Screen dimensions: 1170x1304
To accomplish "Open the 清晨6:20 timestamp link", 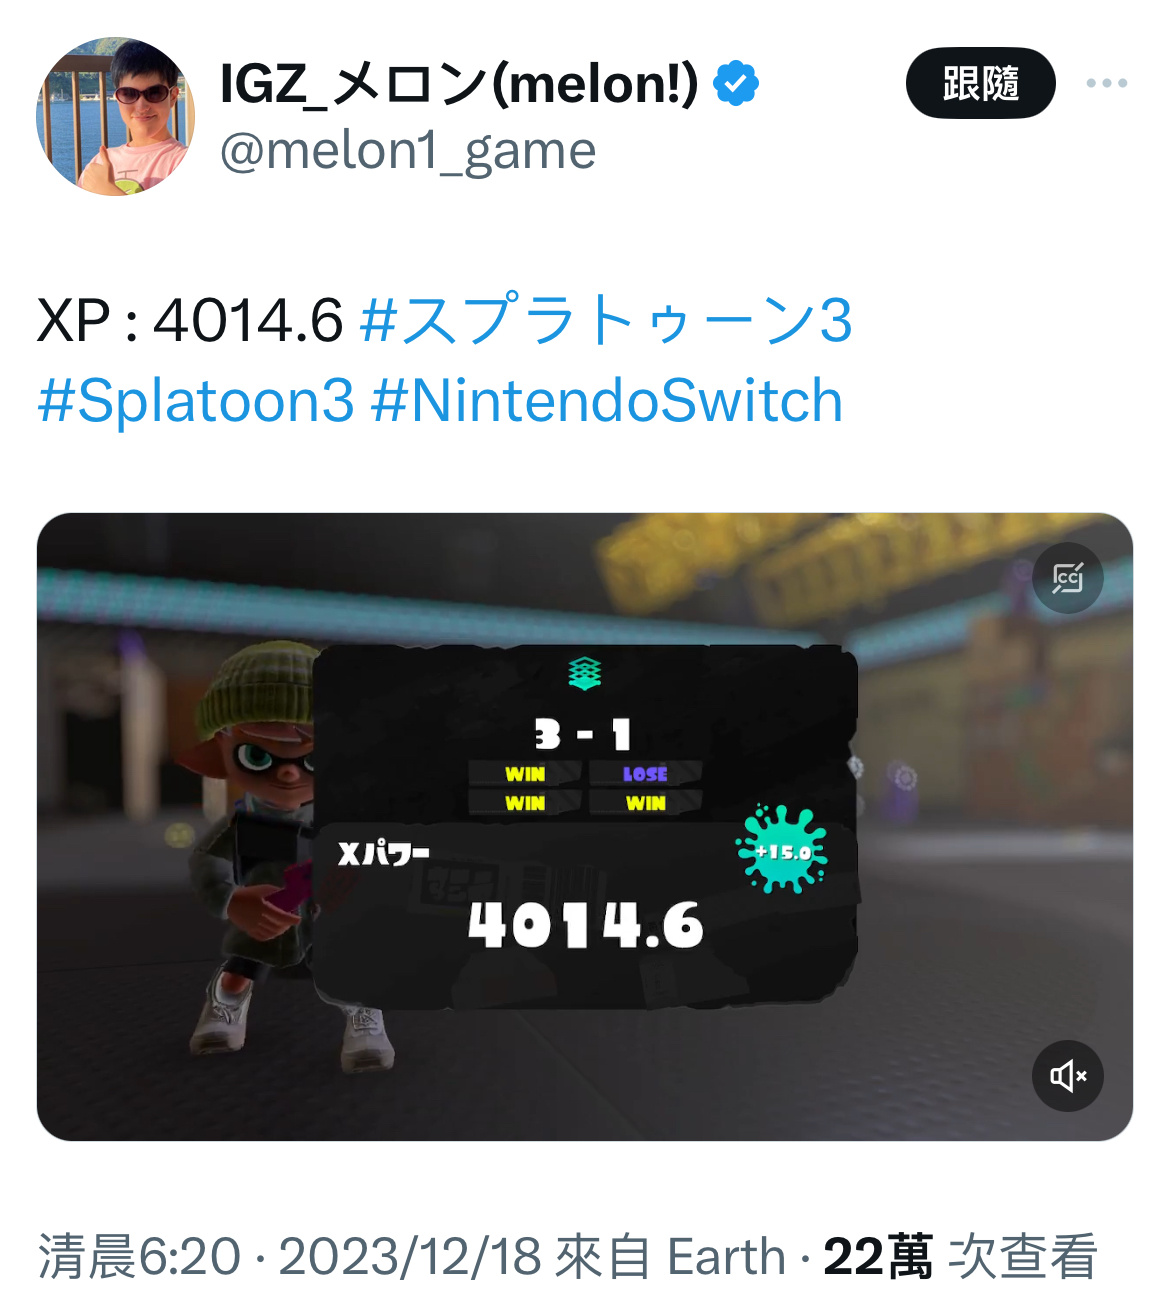I will 140,1257.
